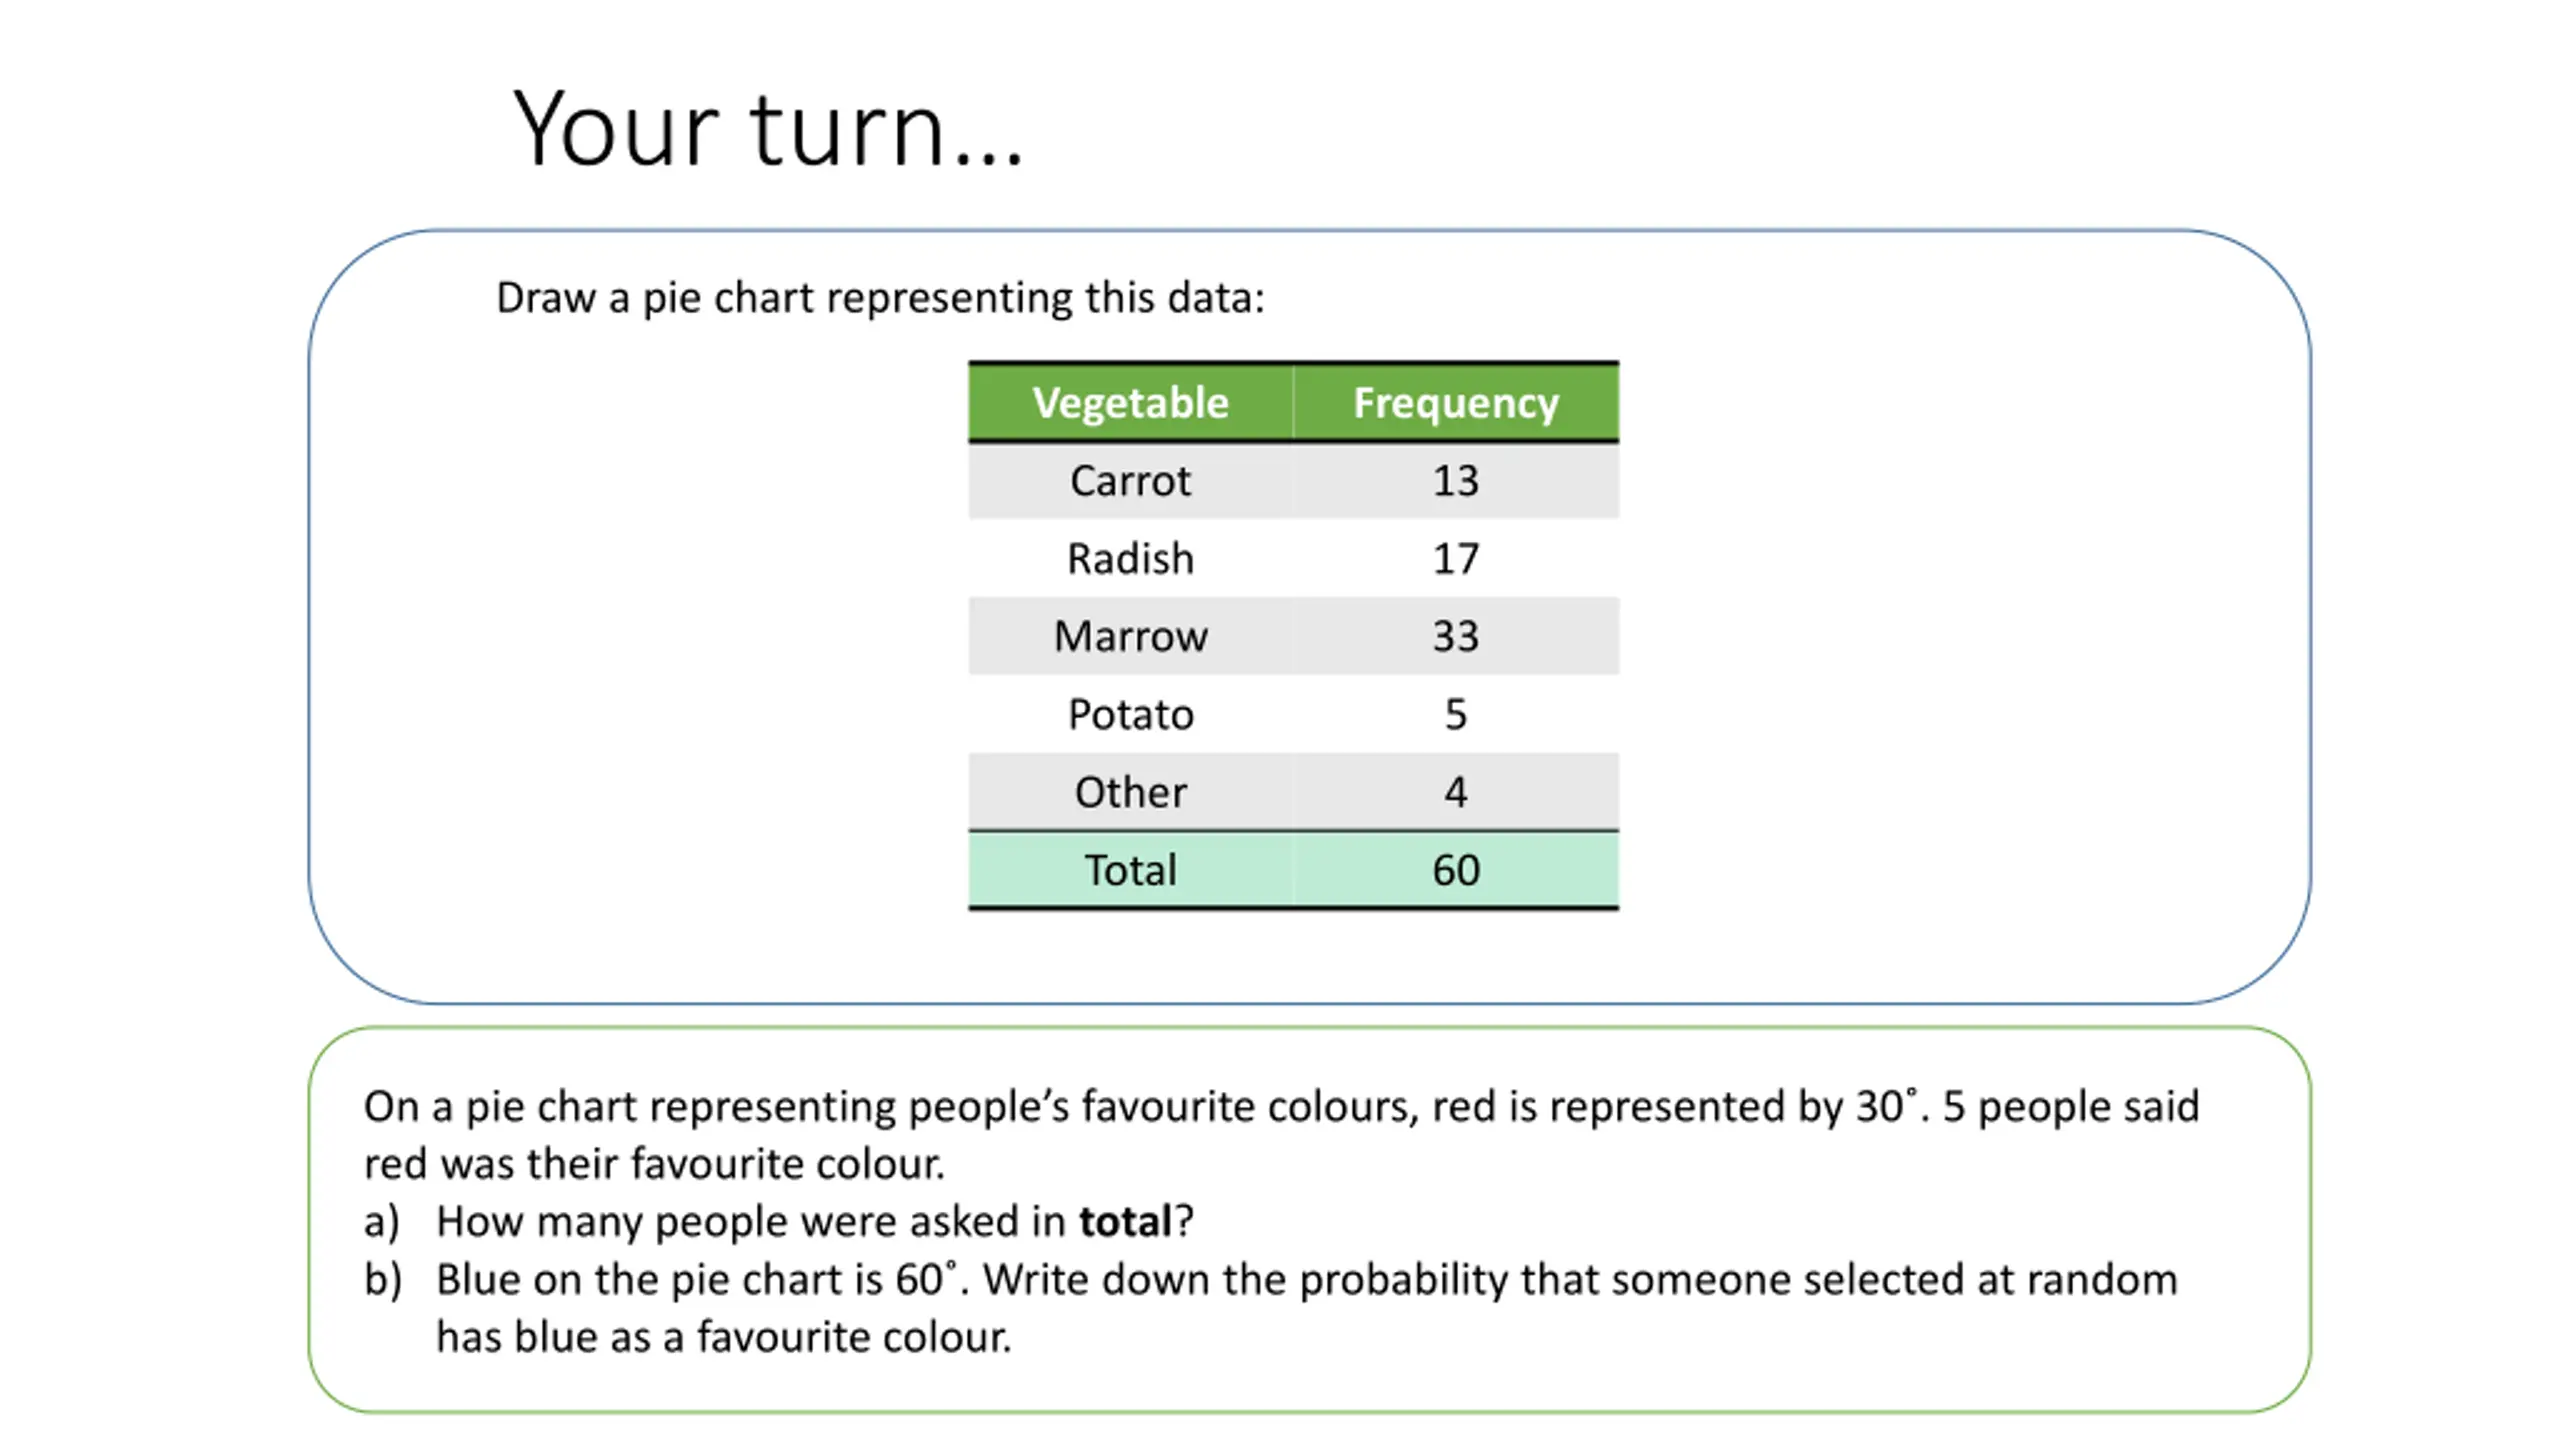Select the Marrow table cell
The height and width of the screenshot is (1440, 2560).
point(1130,636)
